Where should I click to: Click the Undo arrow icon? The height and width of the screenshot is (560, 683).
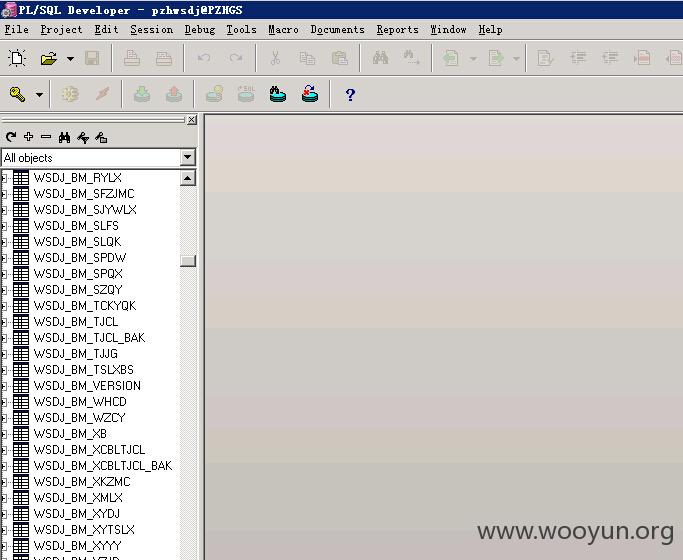(204, 57)
